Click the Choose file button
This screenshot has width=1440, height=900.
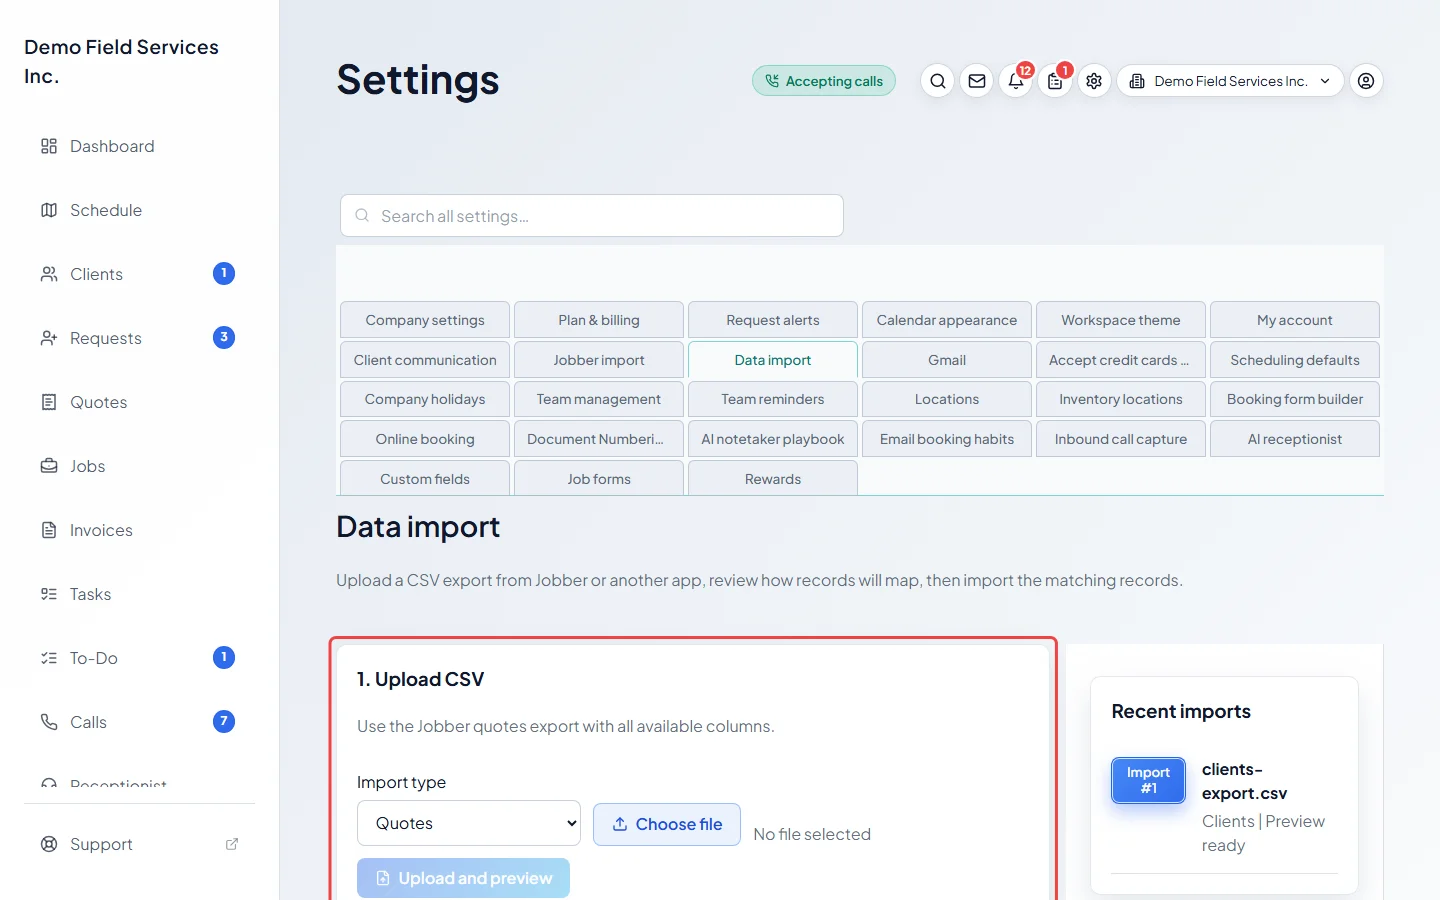click(x=667, y=824)
